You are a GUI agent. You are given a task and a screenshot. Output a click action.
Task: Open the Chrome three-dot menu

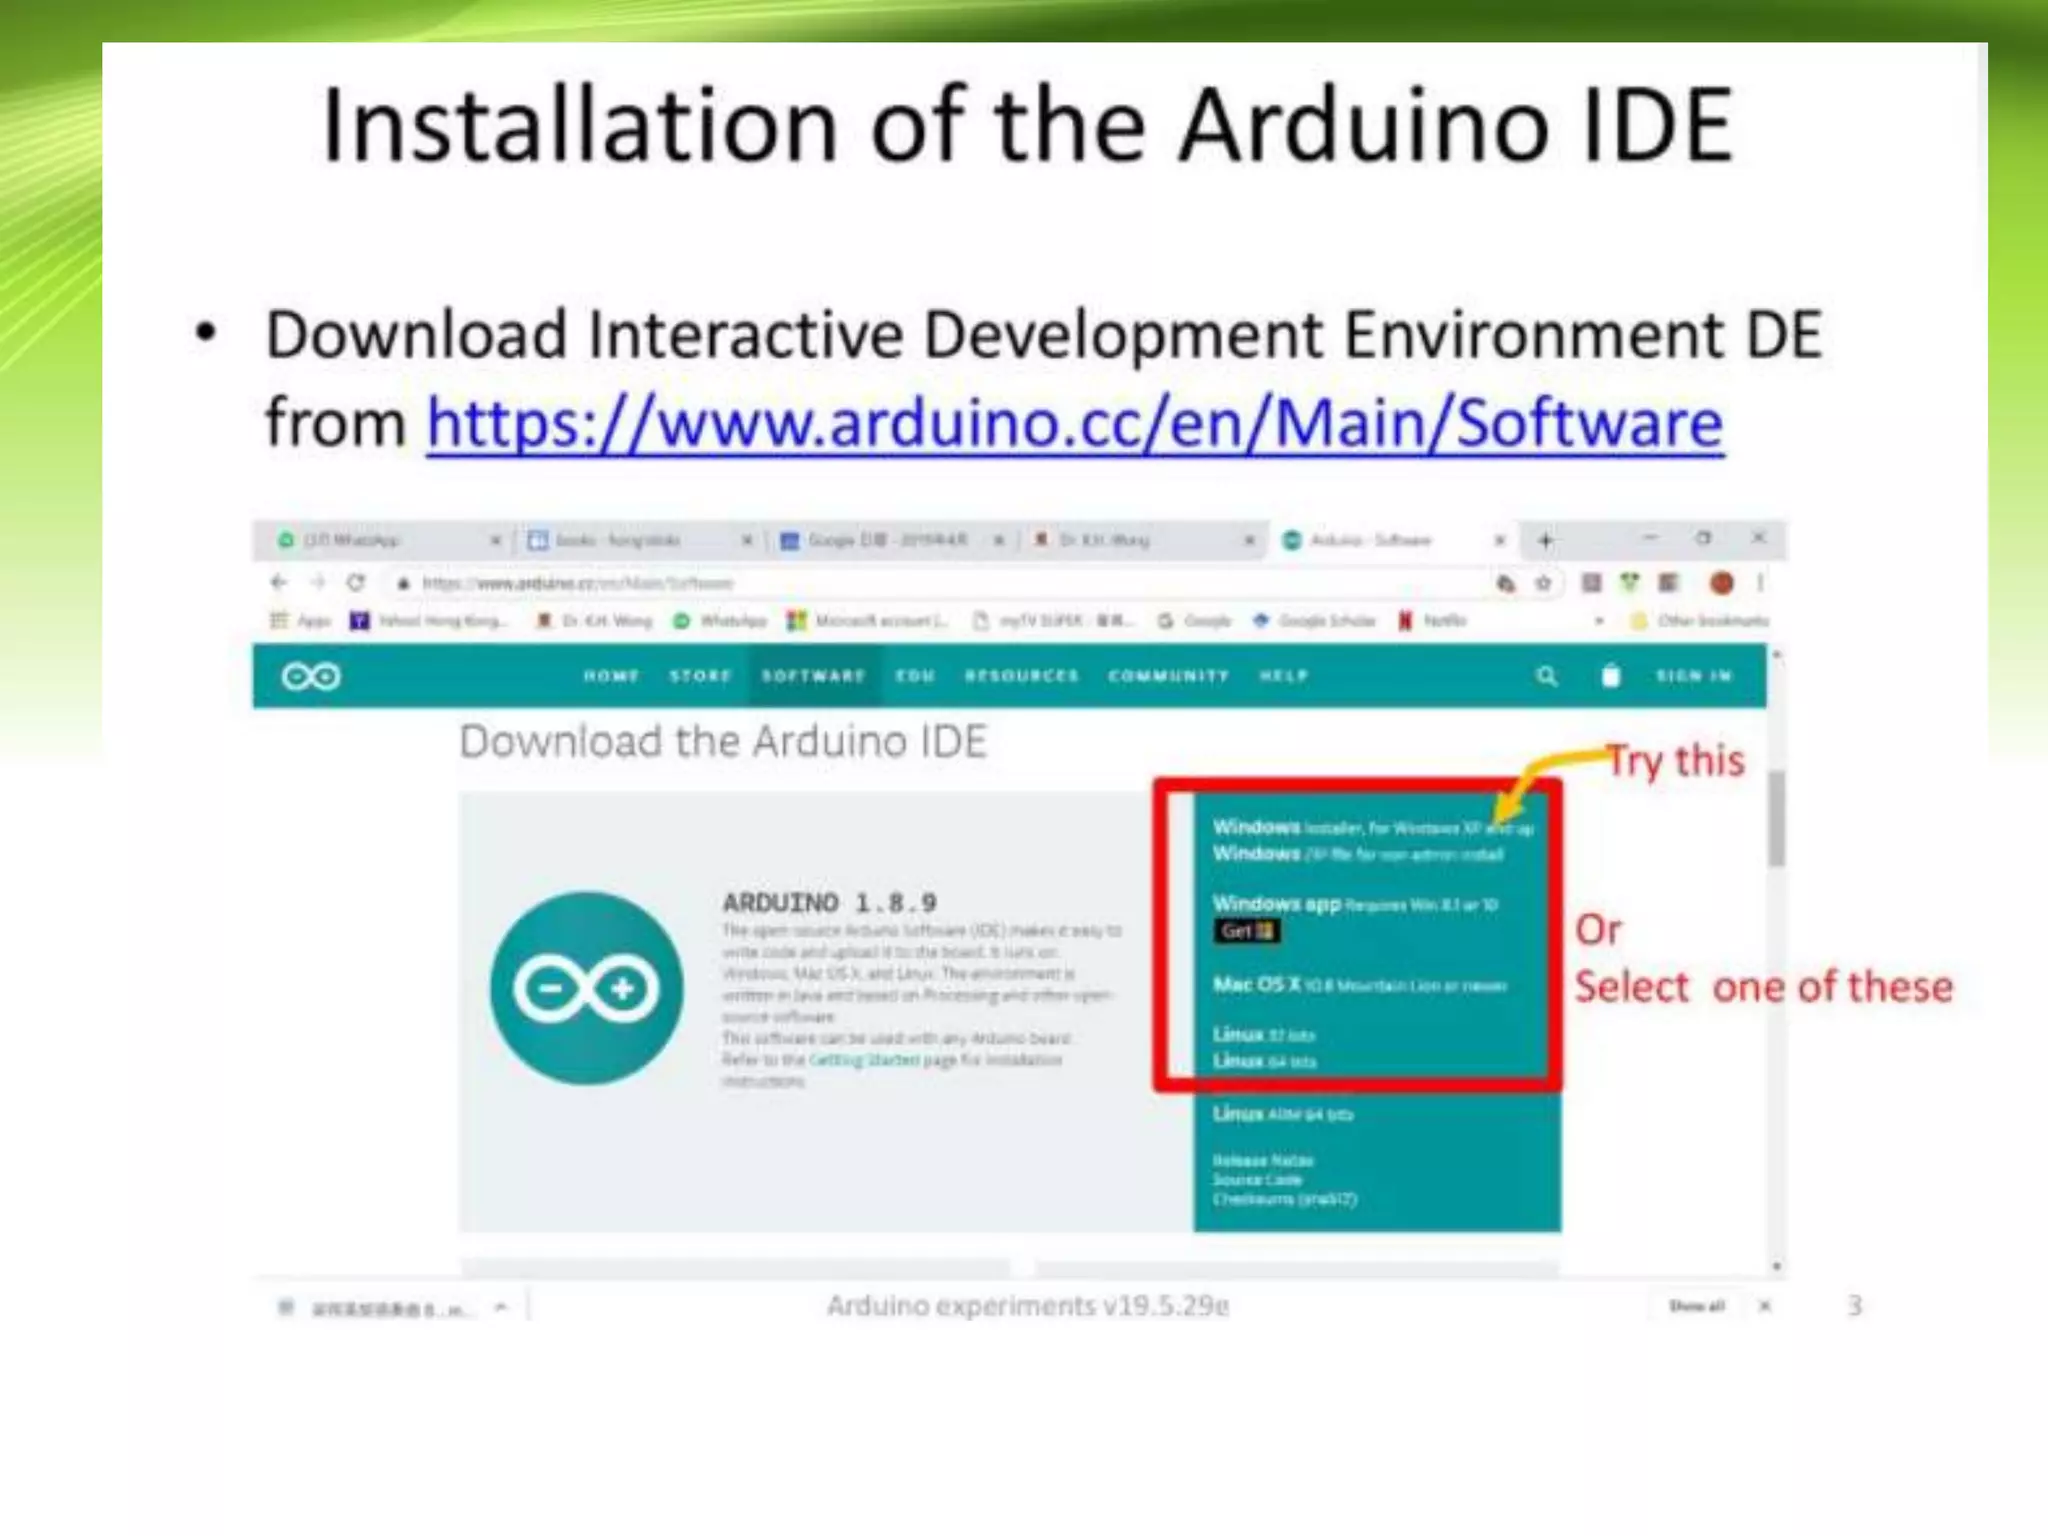[x=1759, y=583]
